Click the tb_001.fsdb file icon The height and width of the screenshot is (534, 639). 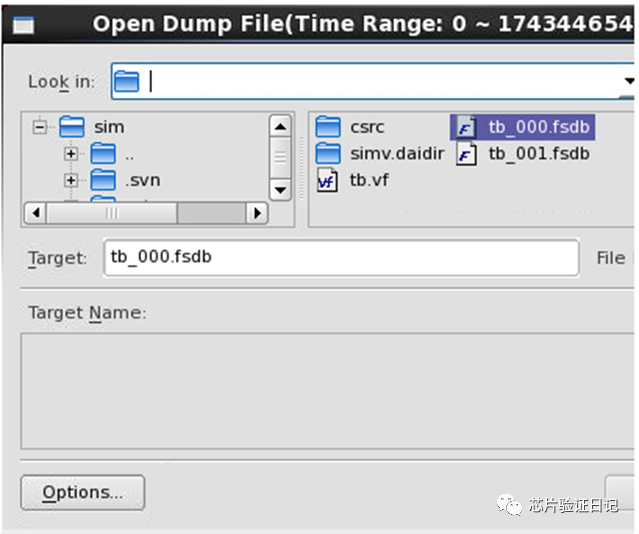[x=466, y=154]
